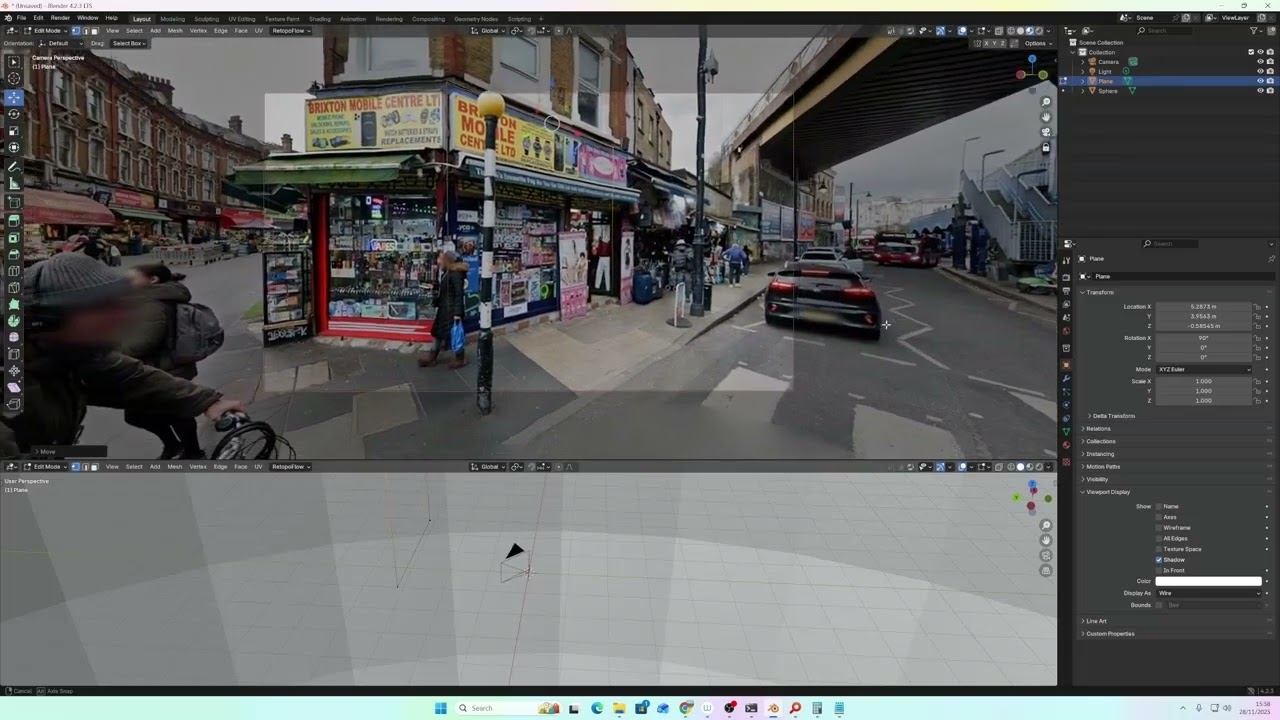
Task: Enable Show Name checkbox
Action: click(x=1159, y=506)
